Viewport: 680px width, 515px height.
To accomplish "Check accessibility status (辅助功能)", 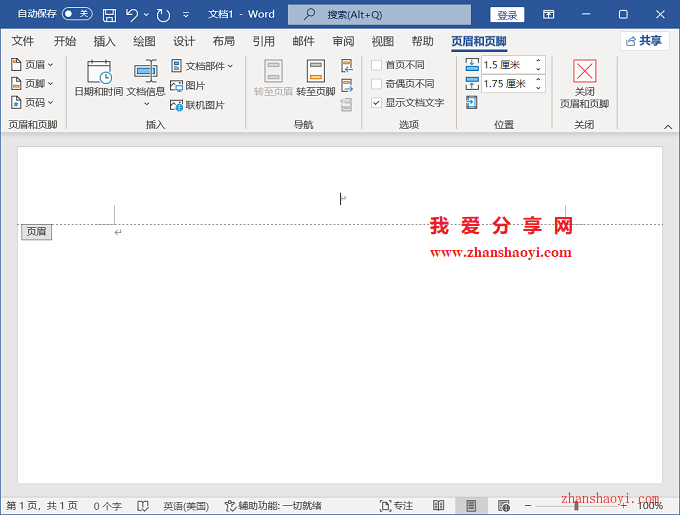I will click(x=273, y=505).
